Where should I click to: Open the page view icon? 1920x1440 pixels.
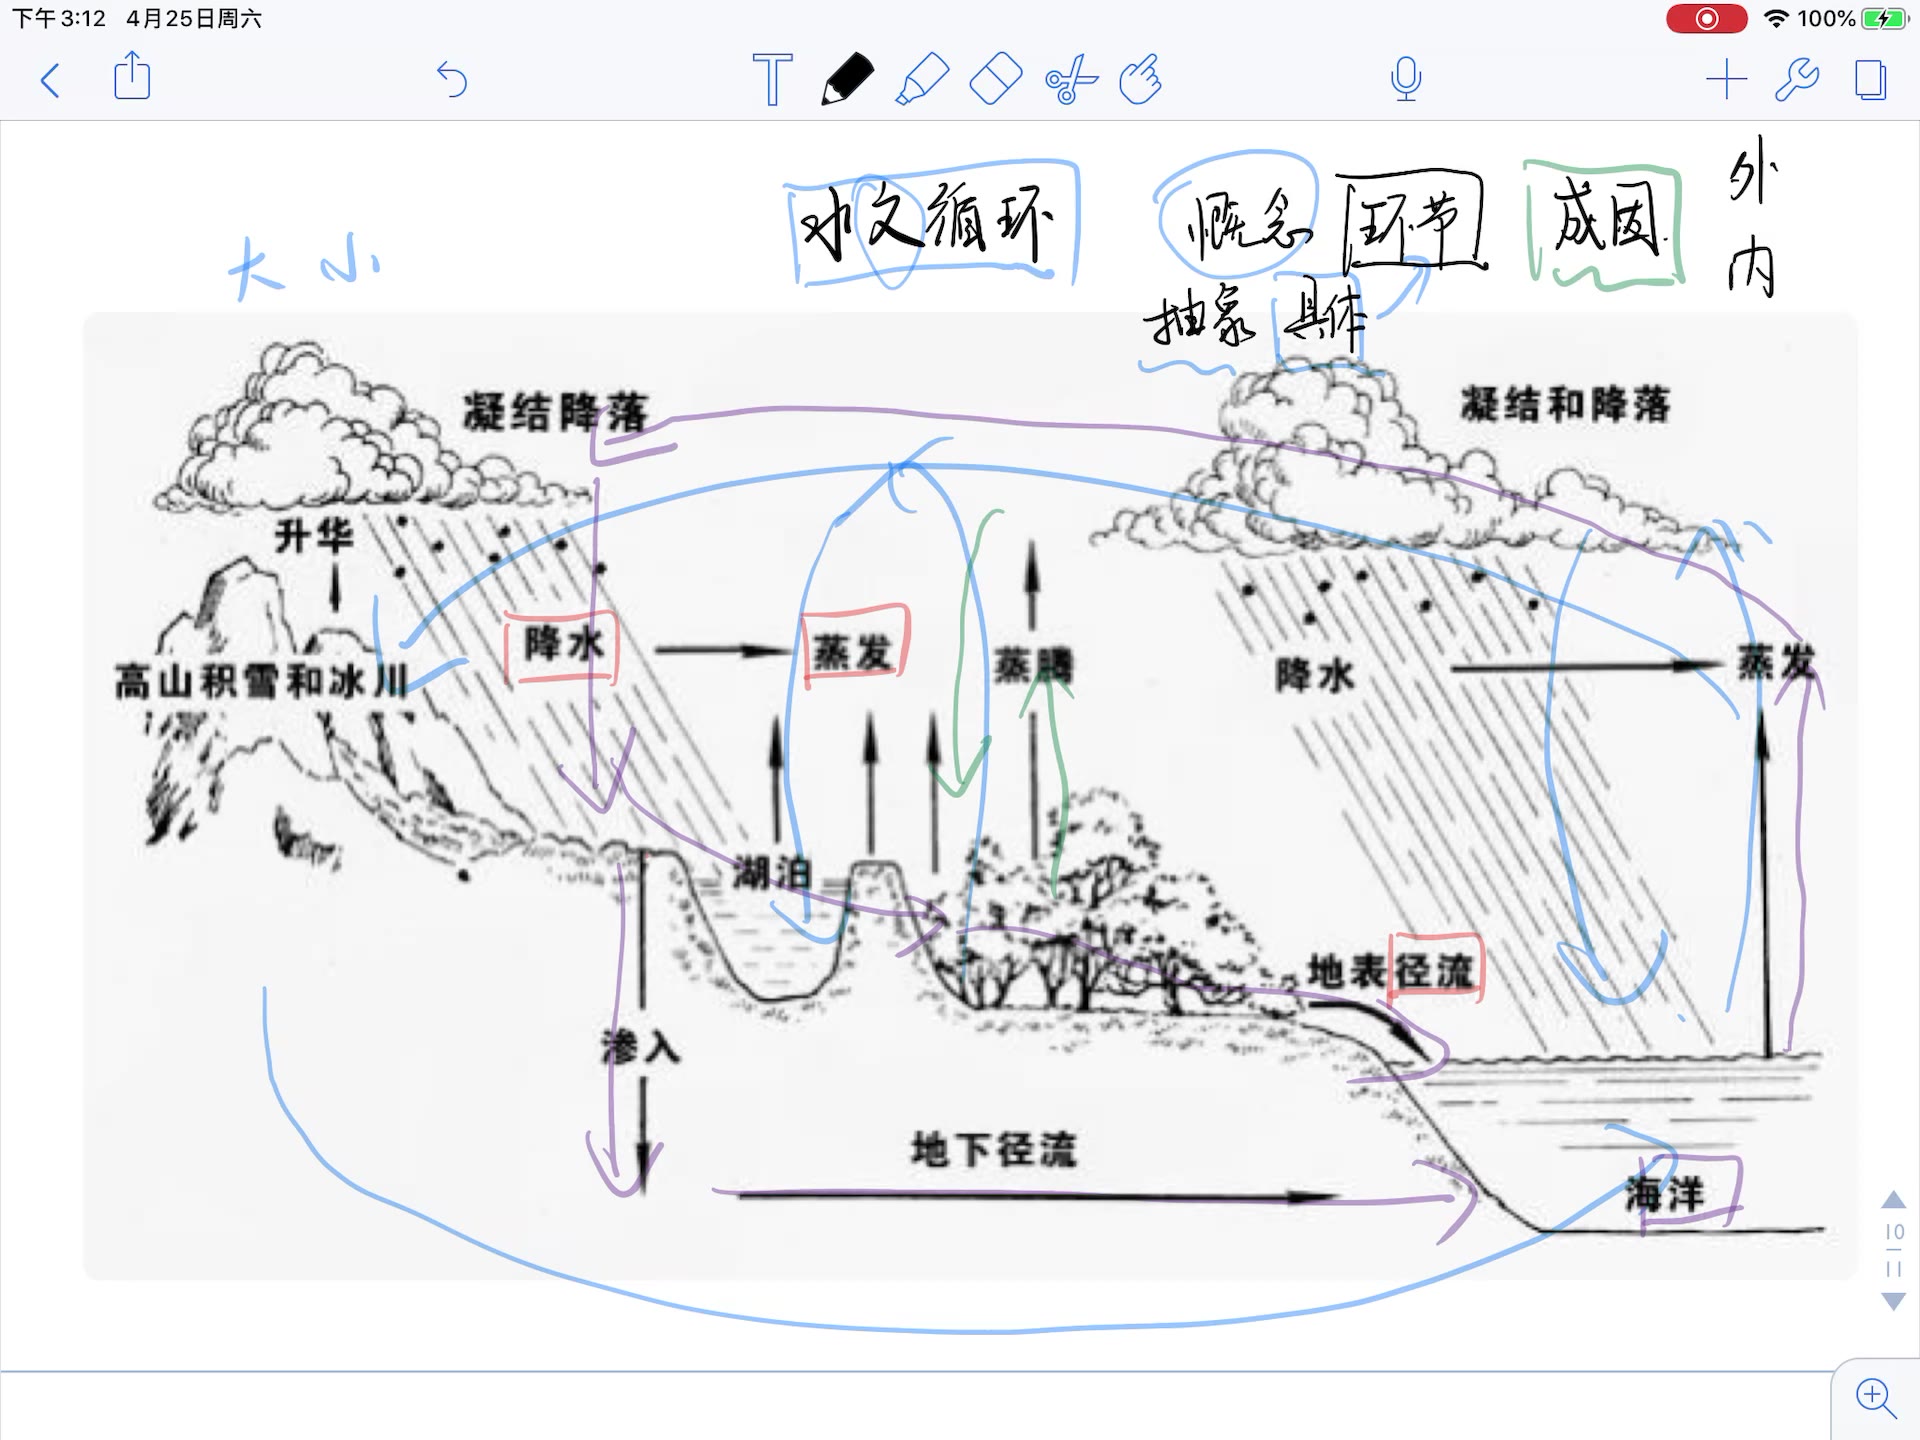1871,80
